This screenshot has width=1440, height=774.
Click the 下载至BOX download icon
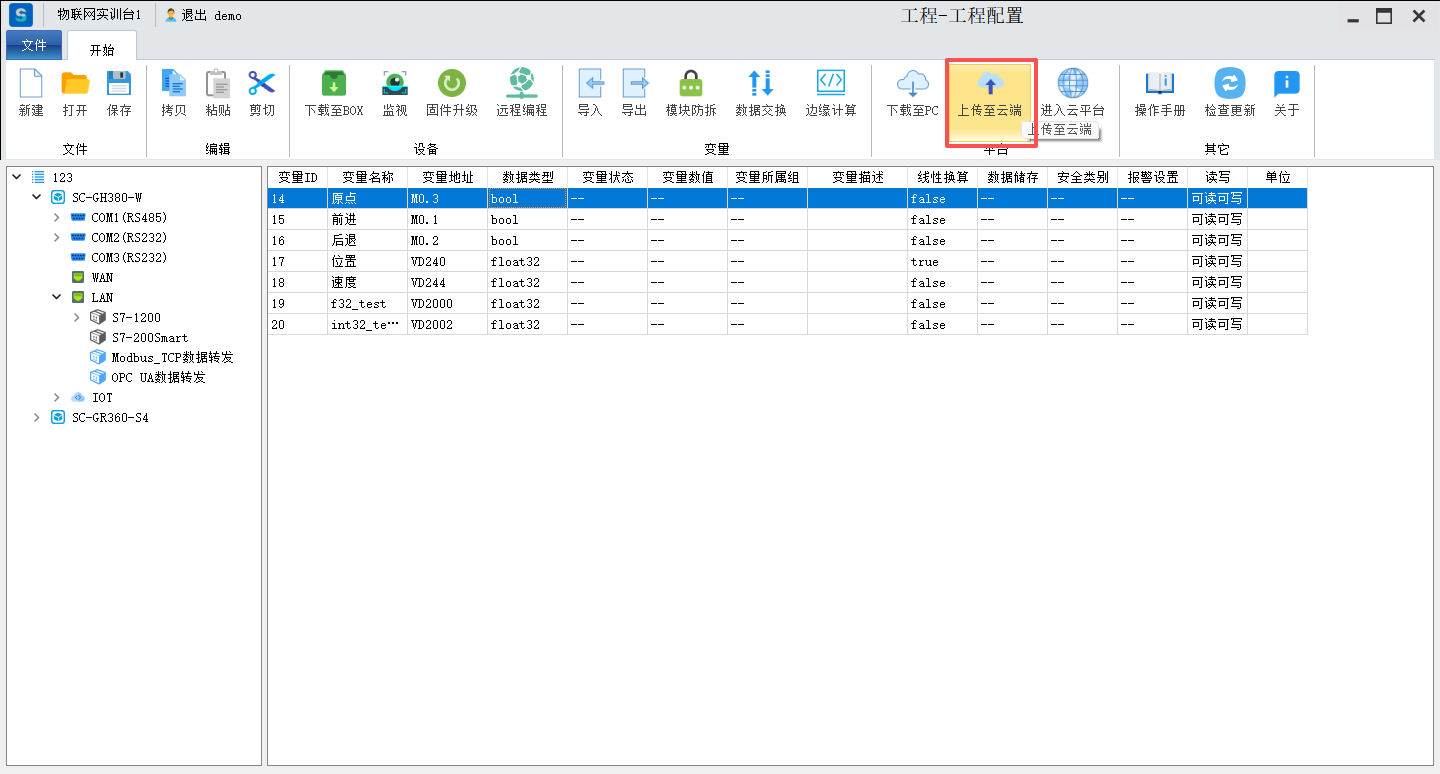point(334,85)
